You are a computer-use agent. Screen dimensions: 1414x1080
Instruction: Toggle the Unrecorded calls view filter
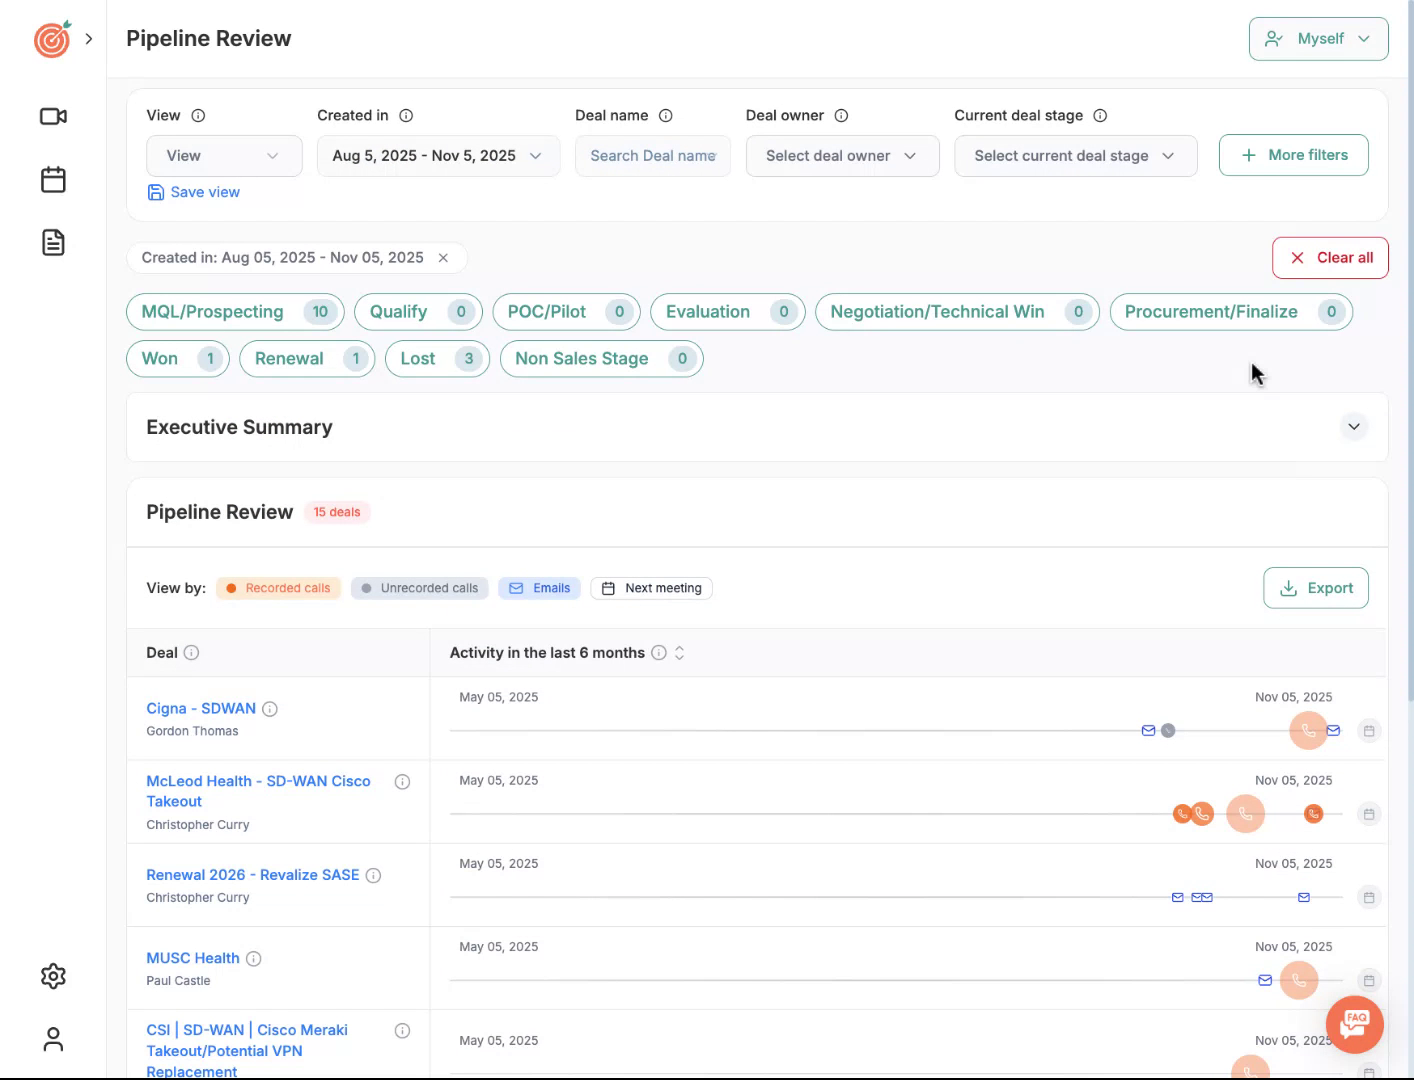coord(420,588)
